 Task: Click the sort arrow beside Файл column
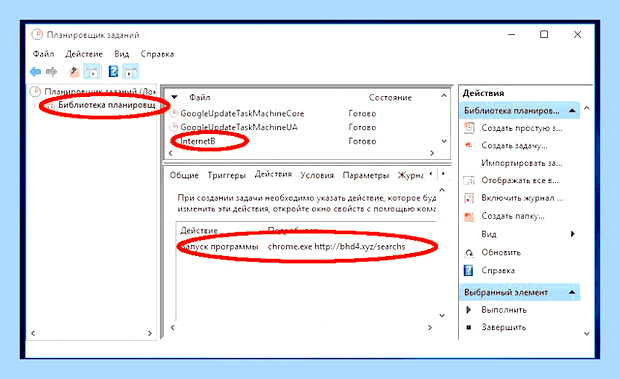pos(174,97)
